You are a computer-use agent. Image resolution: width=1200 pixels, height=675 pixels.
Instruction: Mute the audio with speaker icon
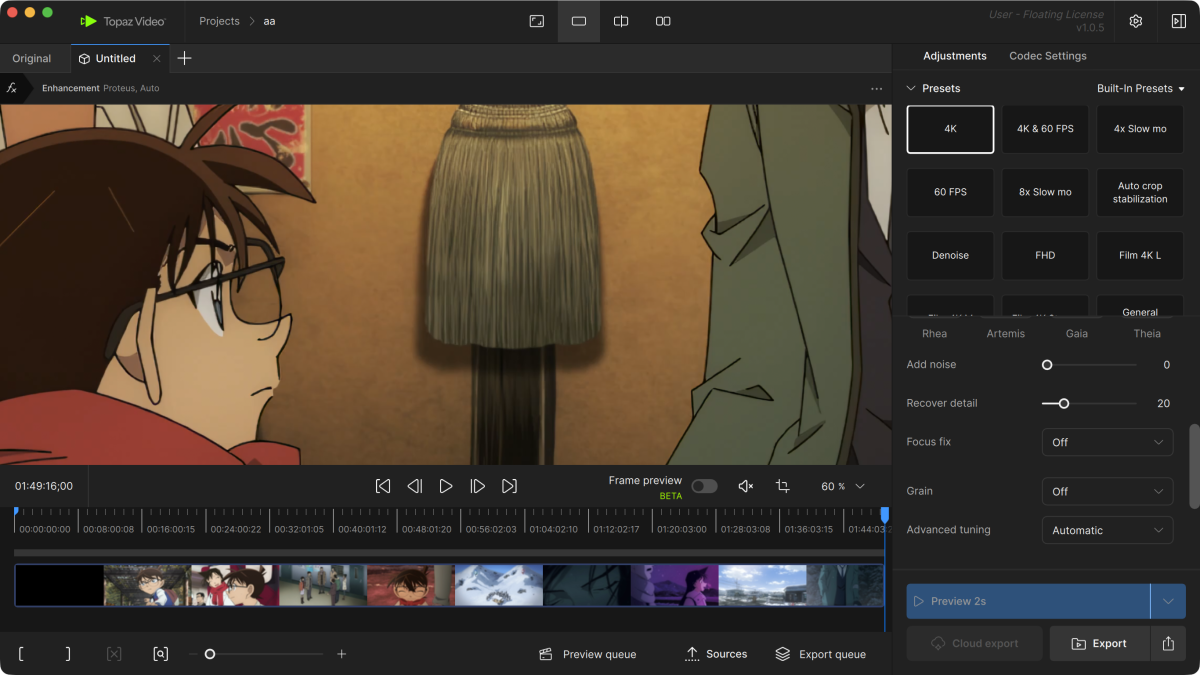tap(745, 486)
